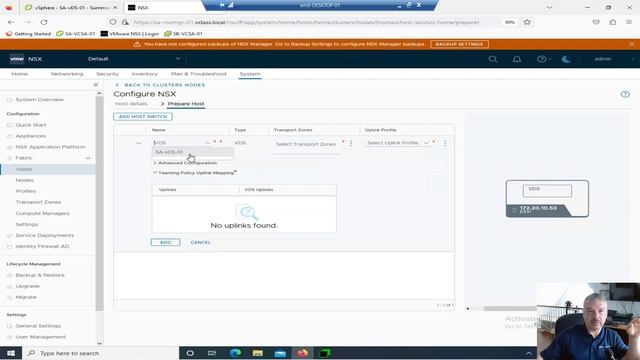640x360 pixels.
Task: Open the NSX search icon
Action: [x=493, y=59]
